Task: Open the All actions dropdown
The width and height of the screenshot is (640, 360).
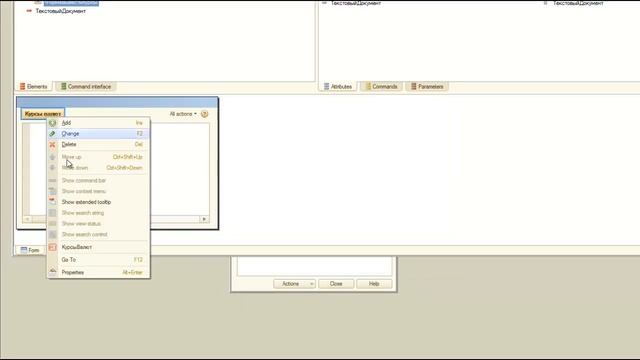Action: [x=183, y=114]
